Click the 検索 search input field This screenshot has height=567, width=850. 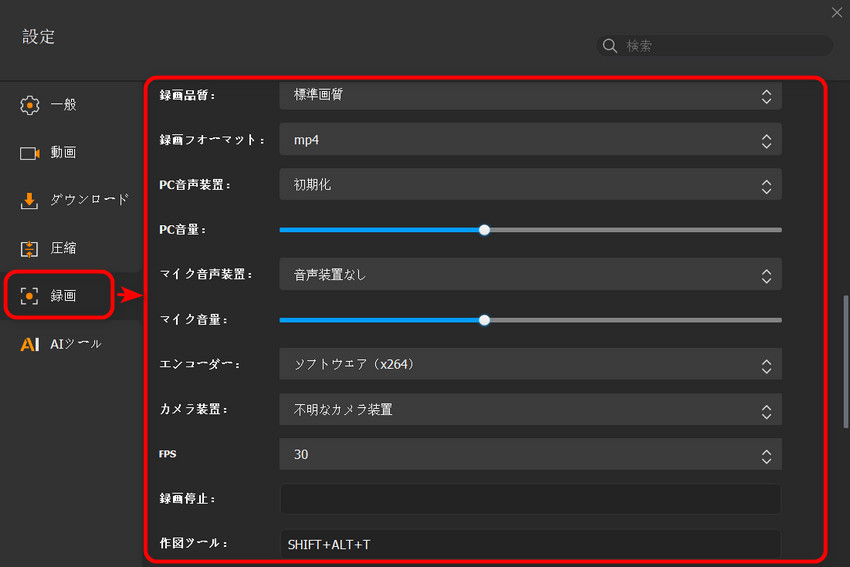[x=714, y=46]
